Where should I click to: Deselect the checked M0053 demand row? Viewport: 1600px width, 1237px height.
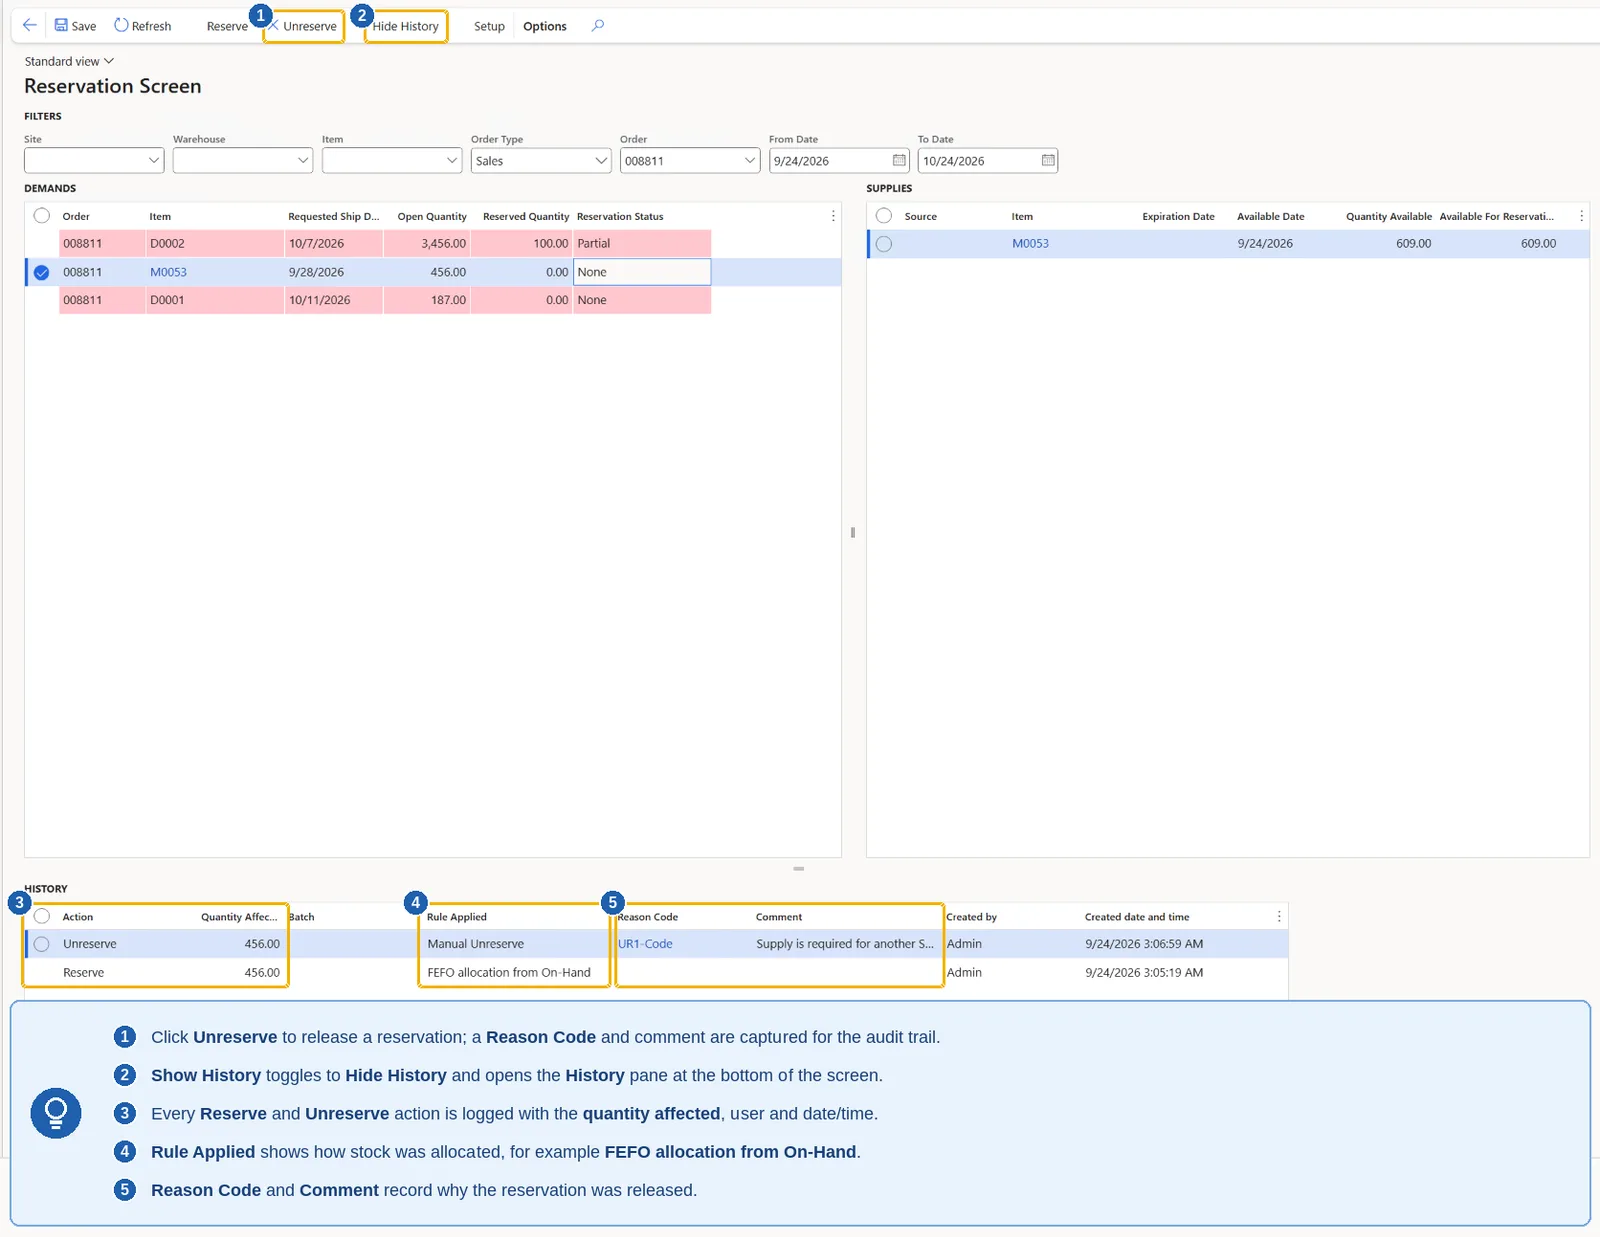click(42, 272)
